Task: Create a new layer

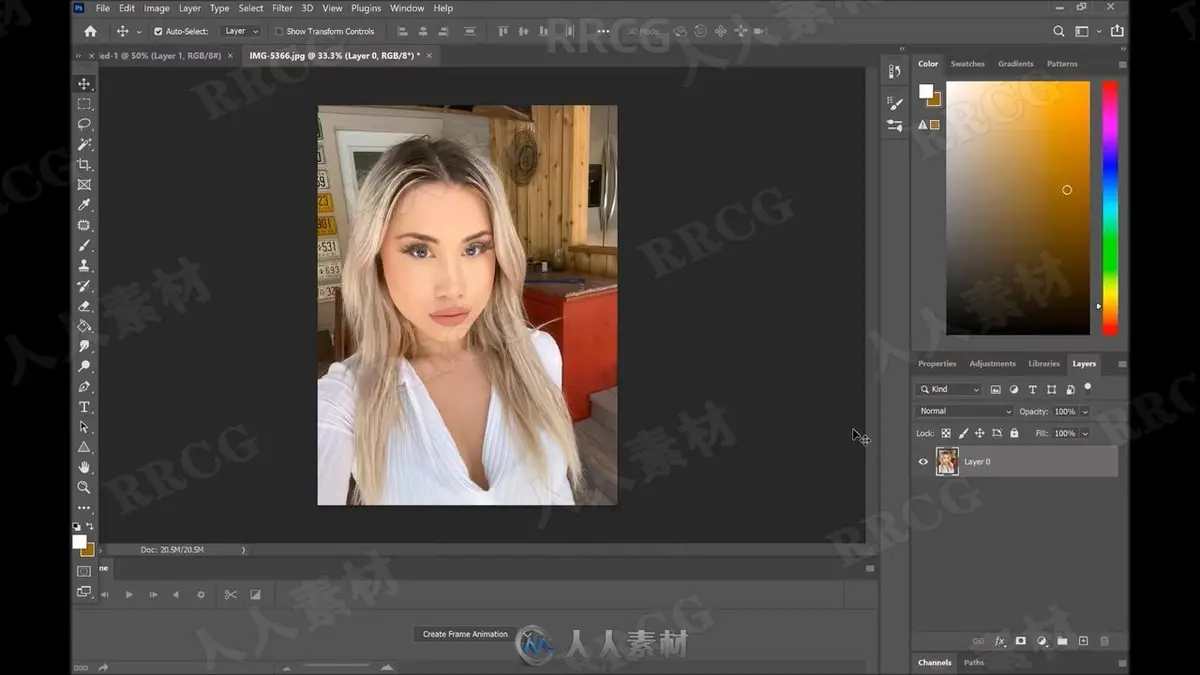Action: (1083, 641)
